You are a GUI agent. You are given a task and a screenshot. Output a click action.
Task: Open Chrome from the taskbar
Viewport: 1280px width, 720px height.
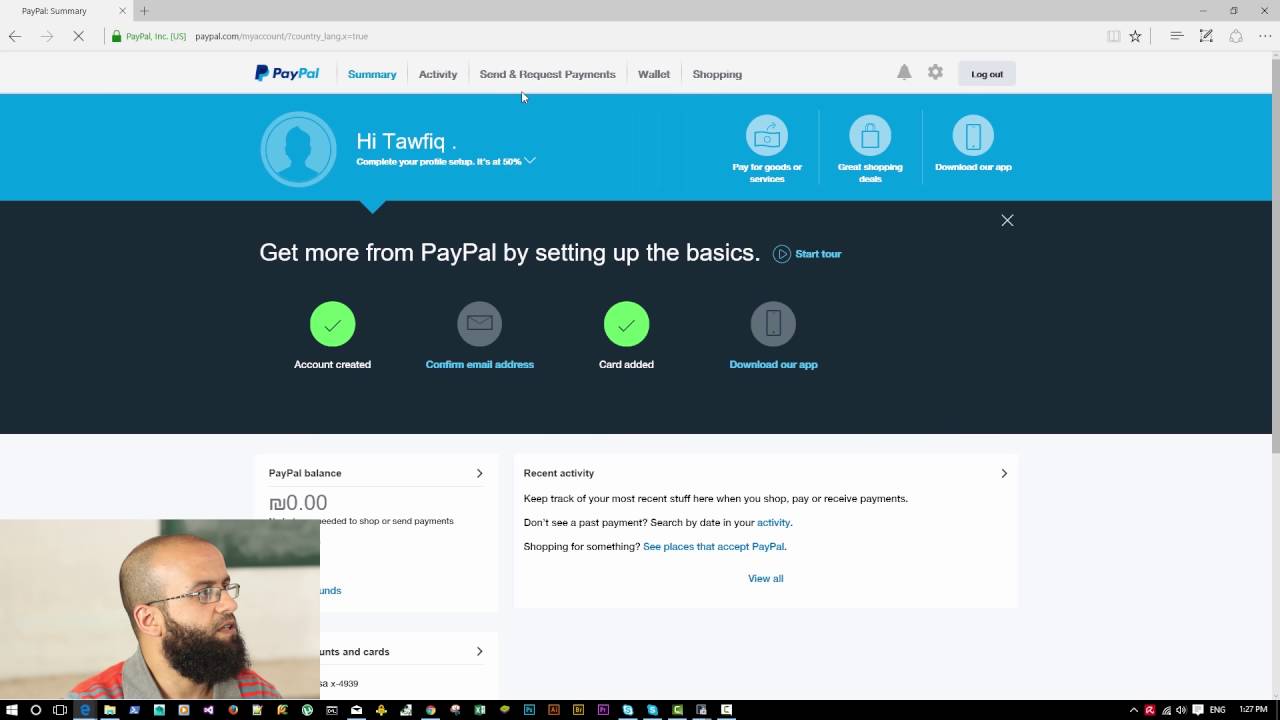431,710
